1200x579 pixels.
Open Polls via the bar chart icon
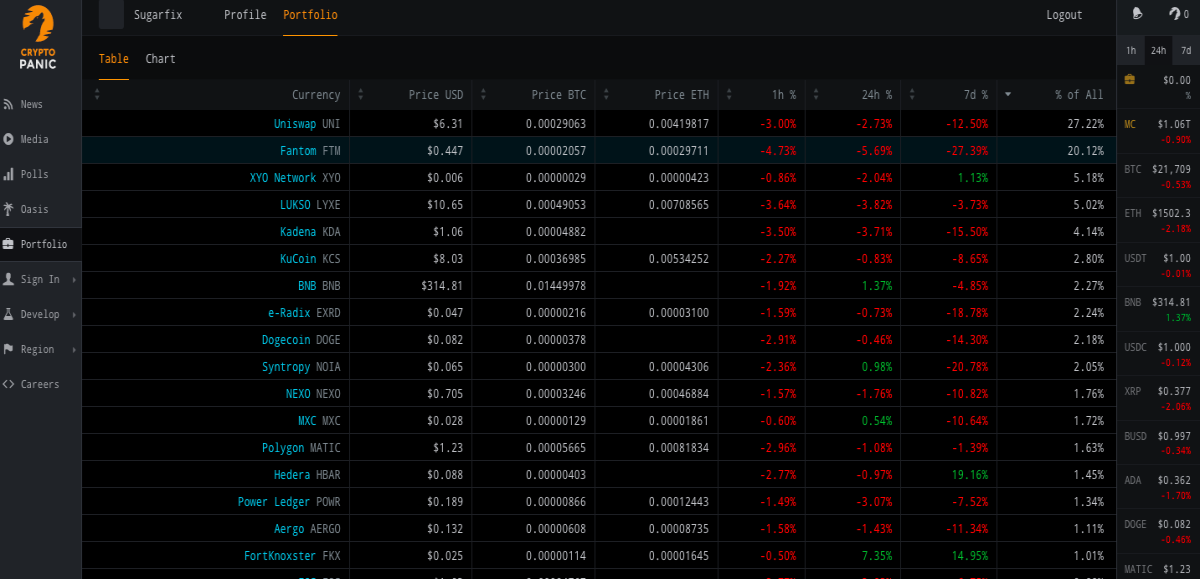[9, 174]
